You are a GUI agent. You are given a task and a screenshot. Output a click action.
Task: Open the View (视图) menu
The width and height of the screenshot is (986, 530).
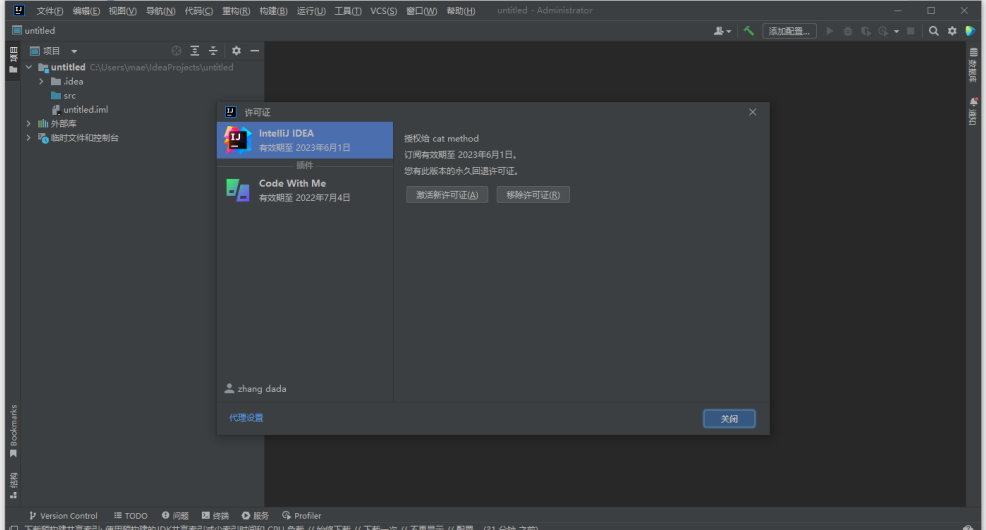[x=123, y=11]
